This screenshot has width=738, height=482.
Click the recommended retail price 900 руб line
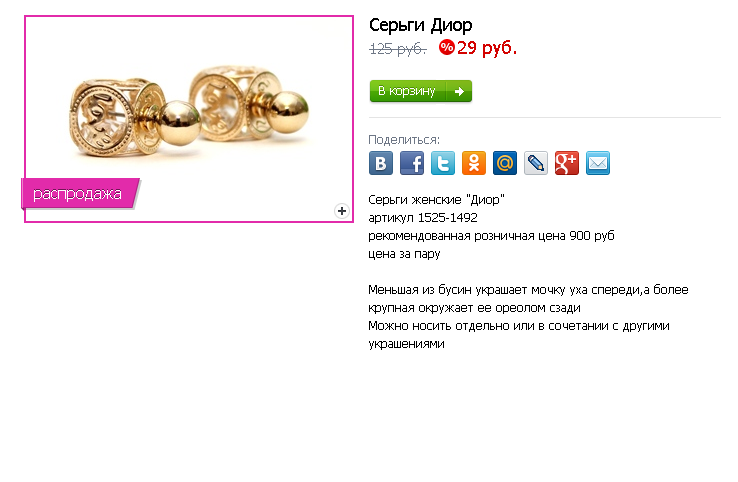(x=491, y=236)
